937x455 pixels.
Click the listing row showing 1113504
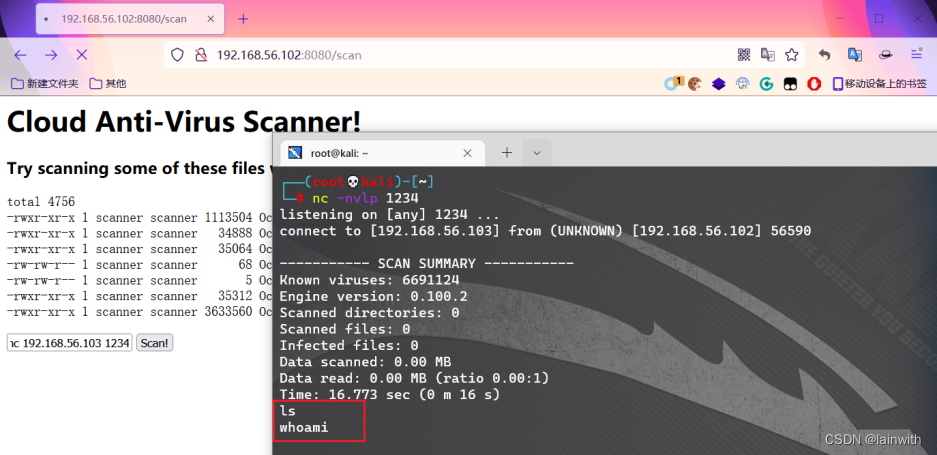click(x=139, y=218)
